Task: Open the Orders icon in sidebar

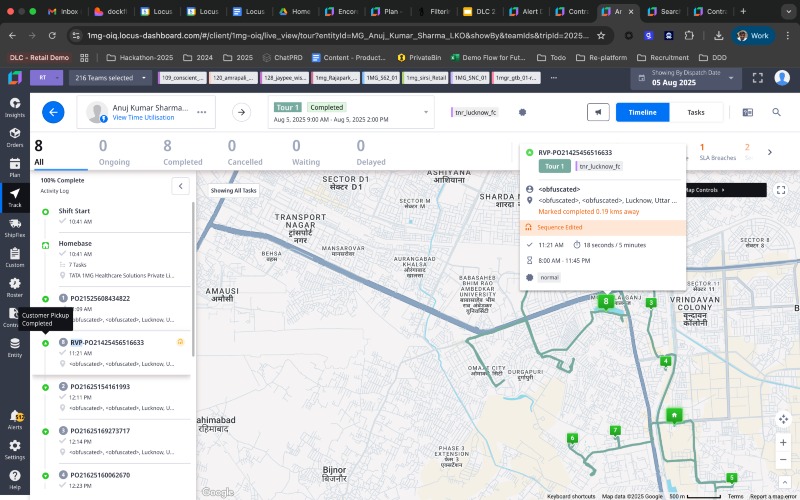Action: coord(14,137)
